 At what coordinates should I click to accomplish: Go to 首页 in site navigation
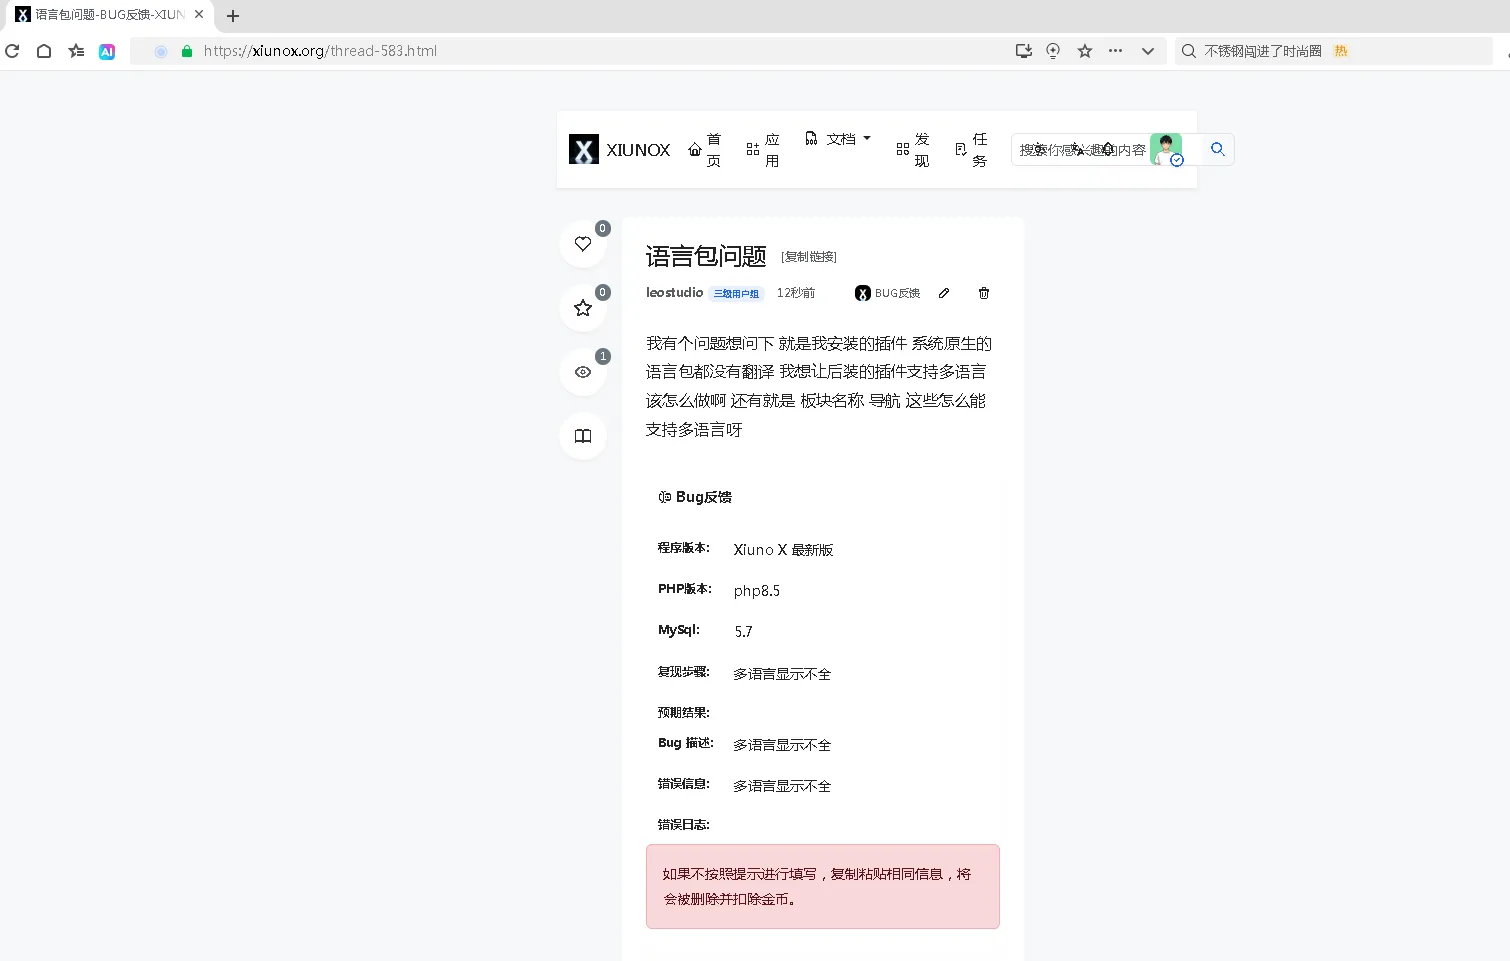(704, 150)
